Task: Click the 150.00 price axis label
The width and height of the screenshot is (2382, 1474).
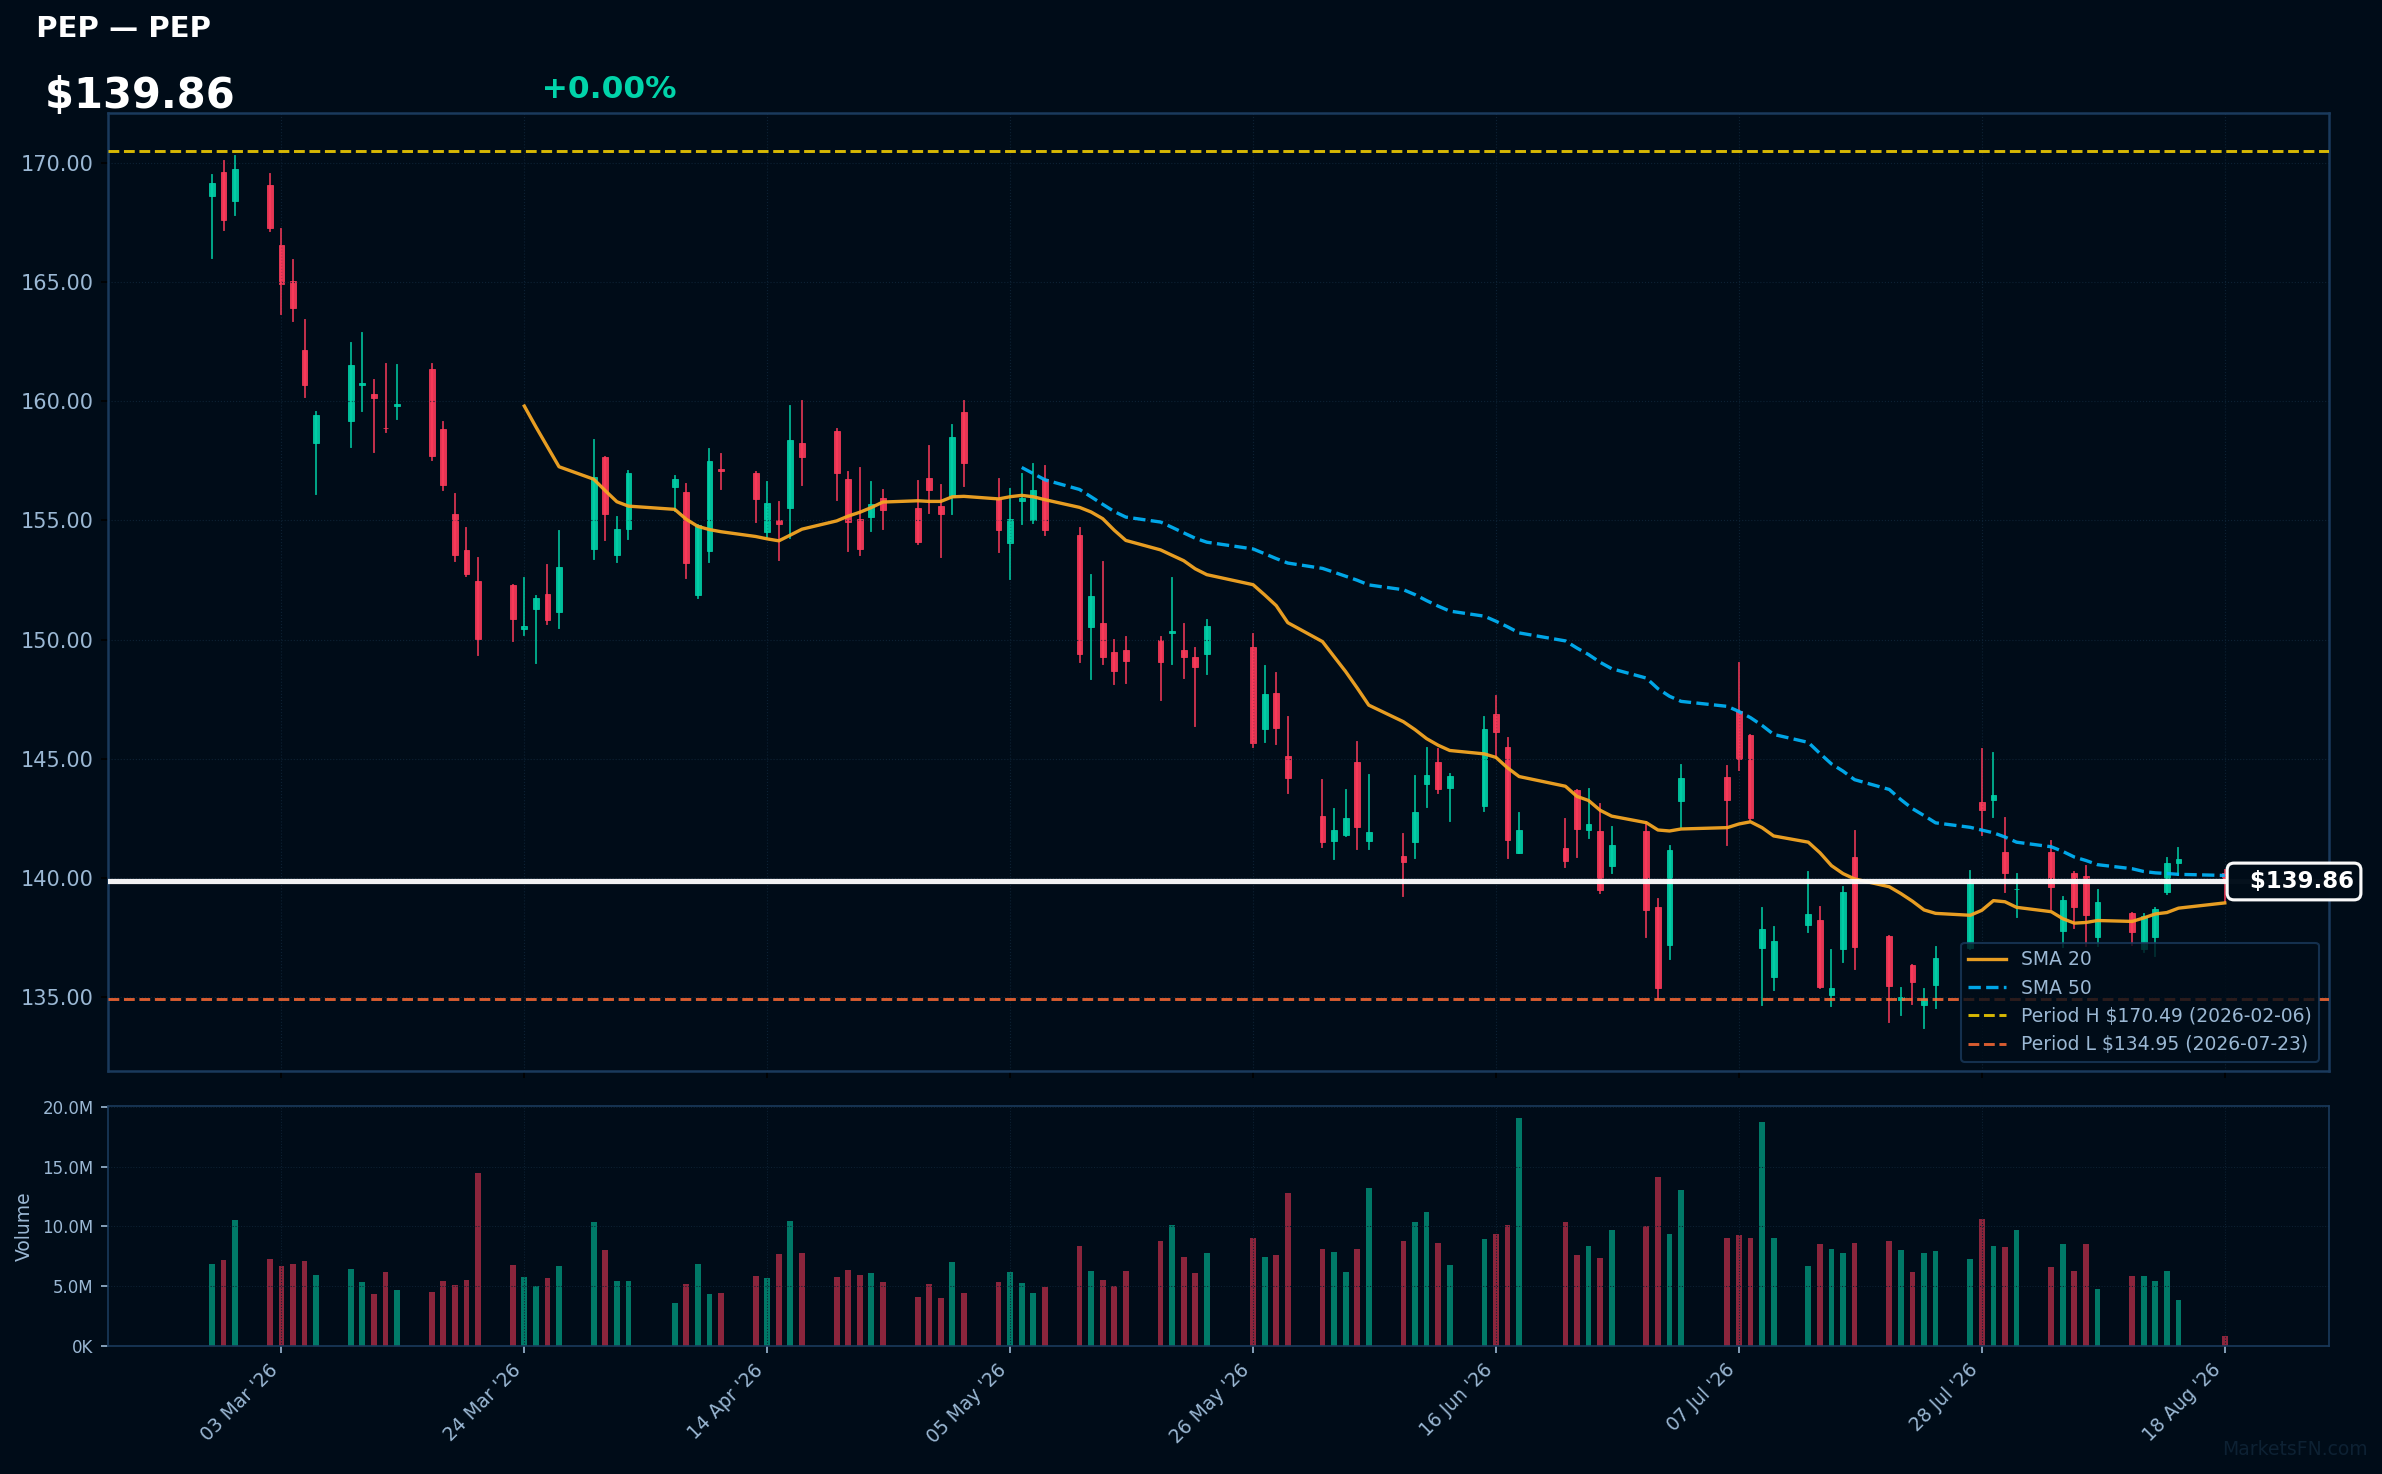Action: click(x=57, y=640)
